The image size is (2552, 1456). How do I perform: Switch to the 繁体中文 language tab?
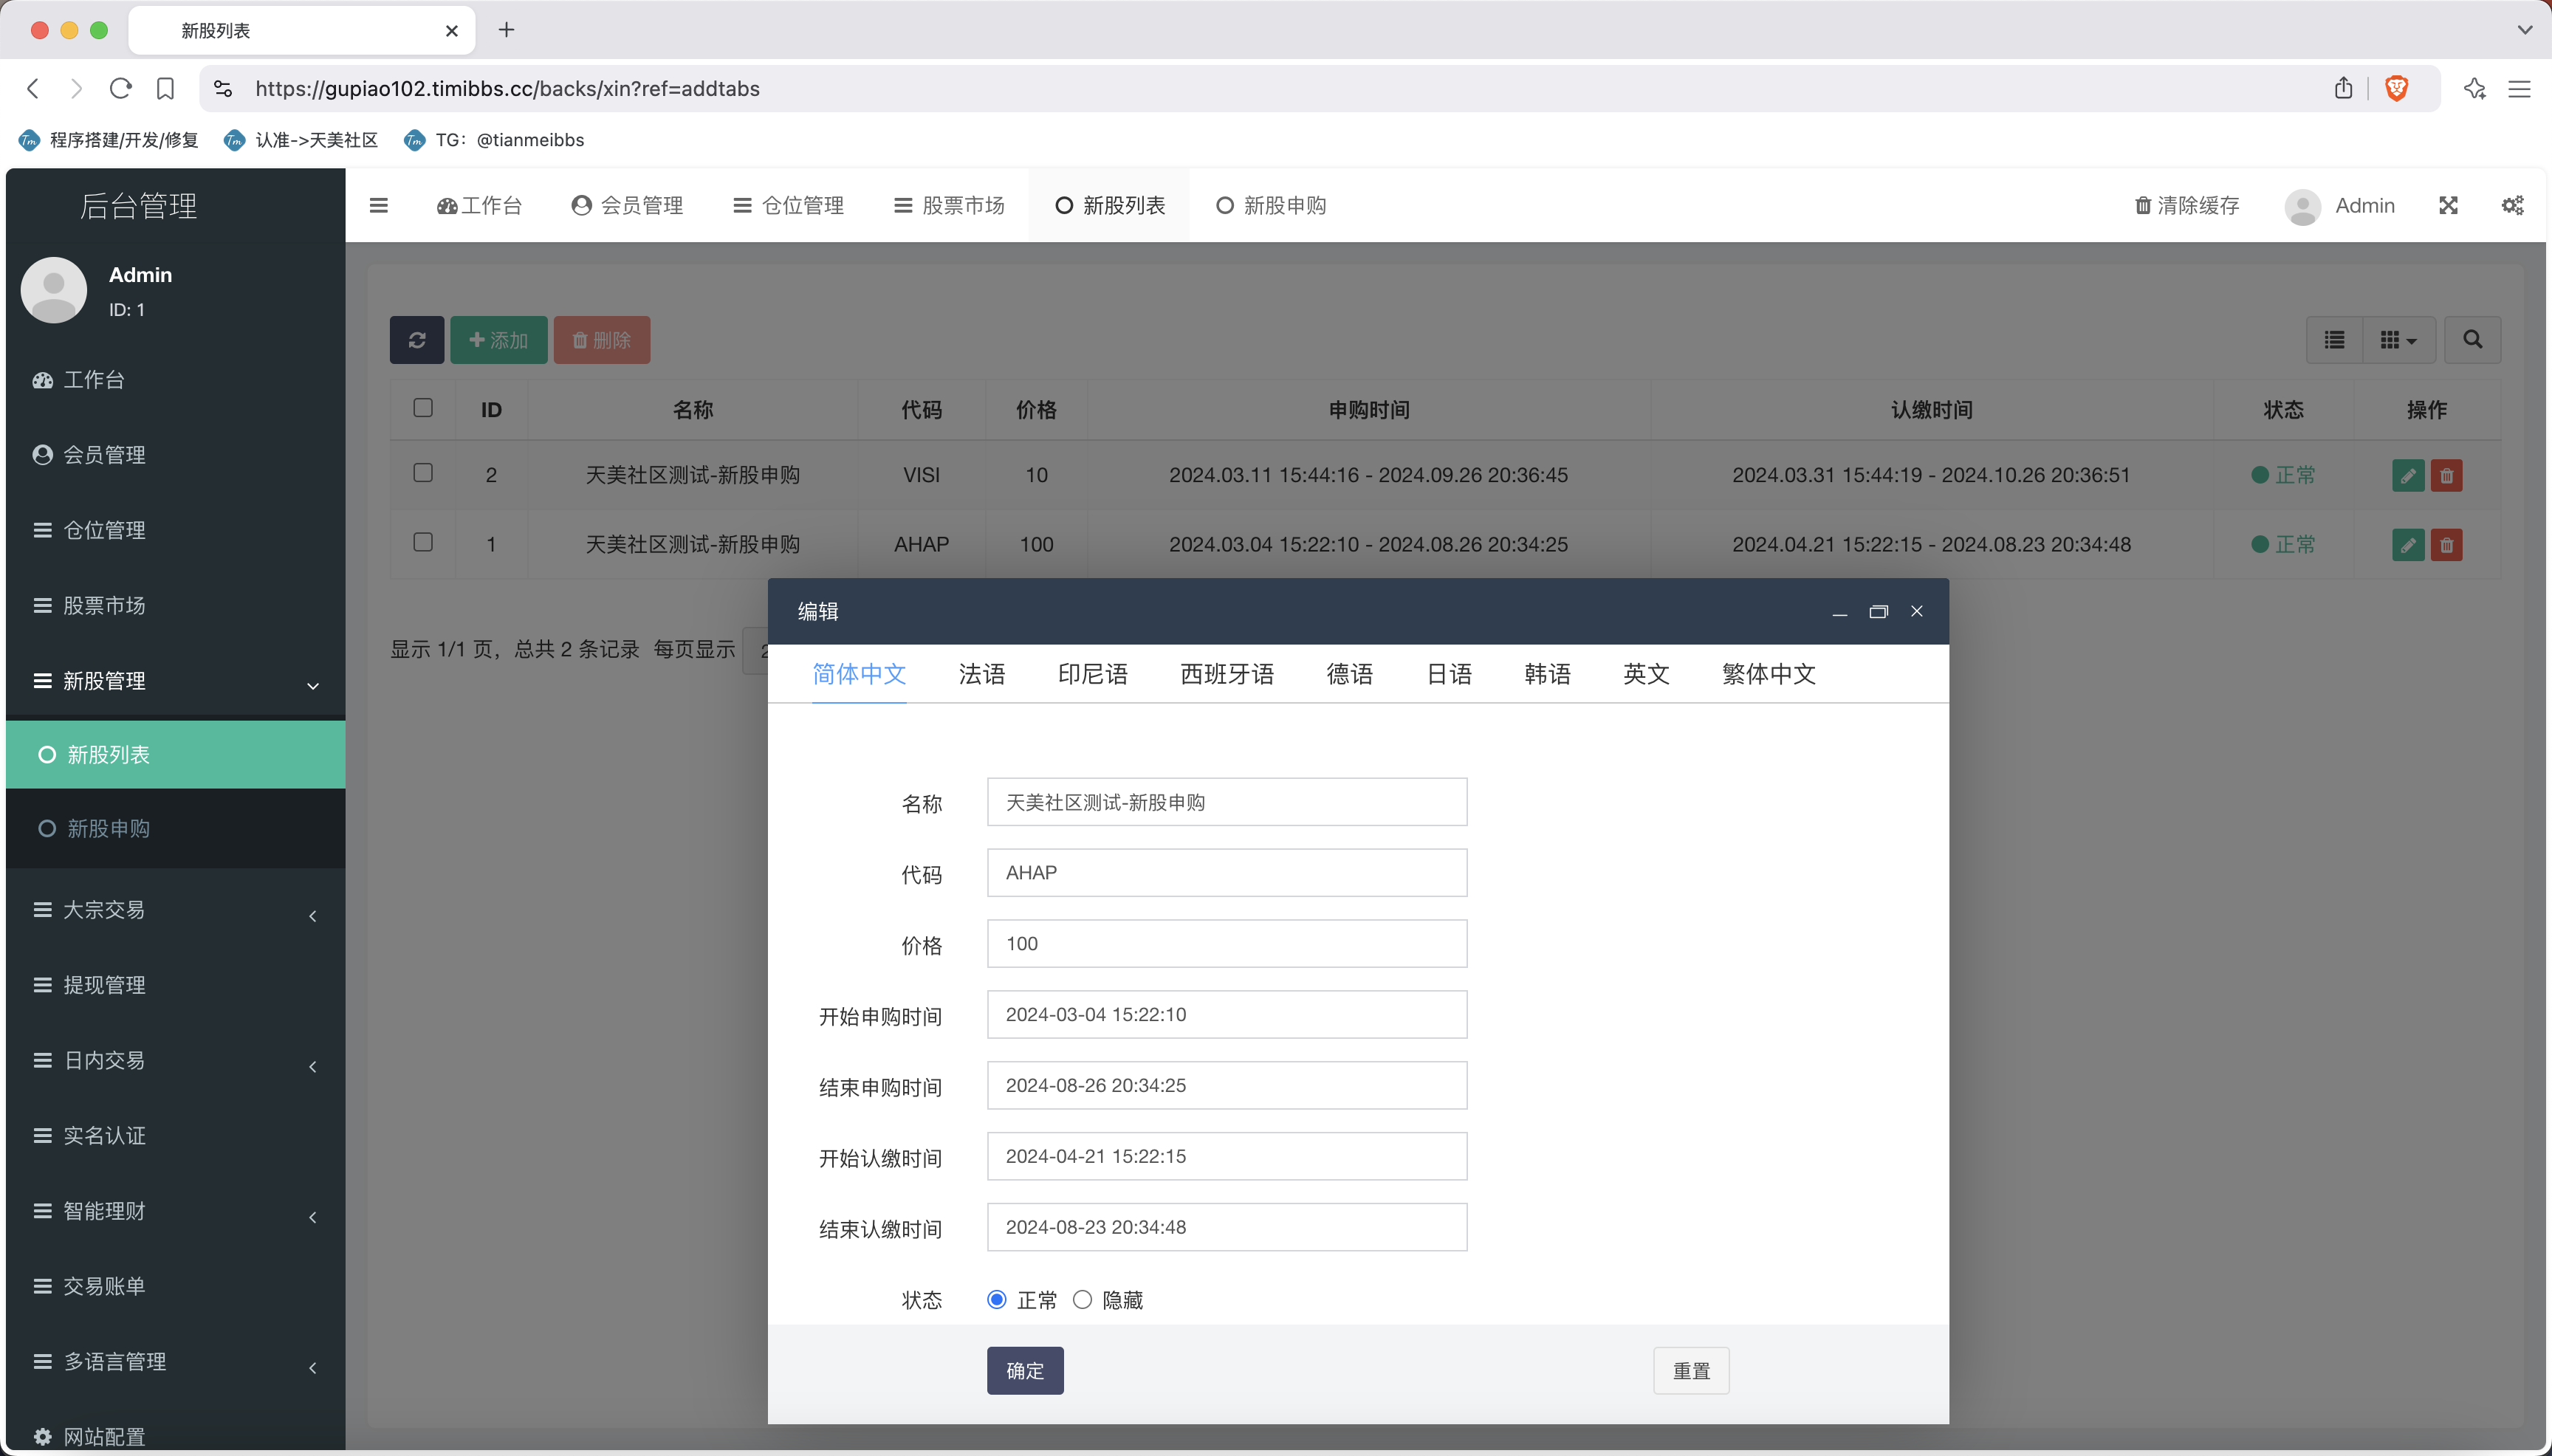click(1769, 674)
